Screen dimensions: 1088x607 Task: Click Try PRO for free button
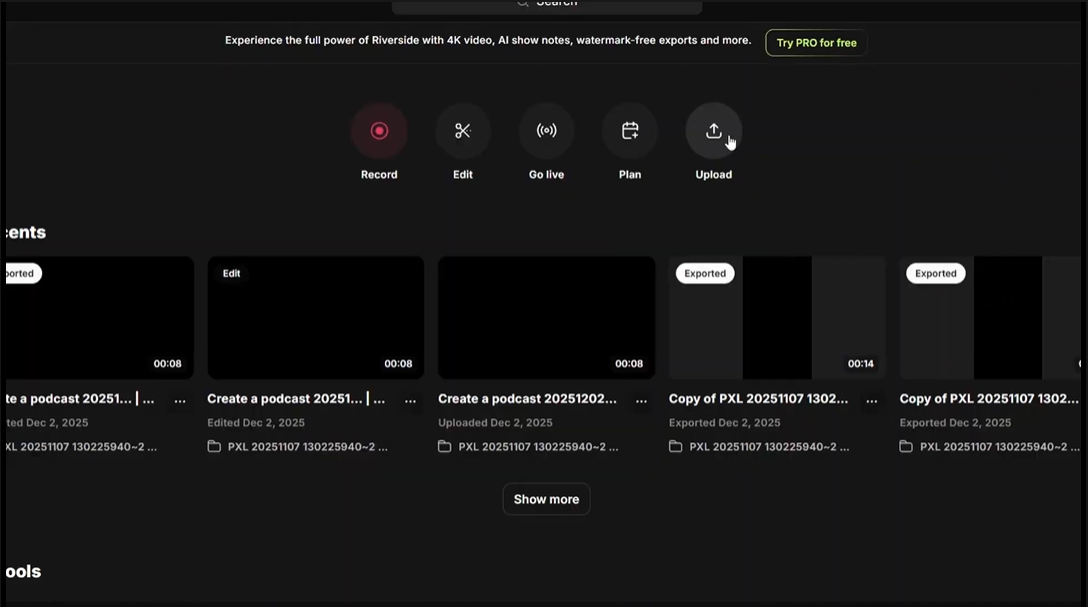click(816, 43)
